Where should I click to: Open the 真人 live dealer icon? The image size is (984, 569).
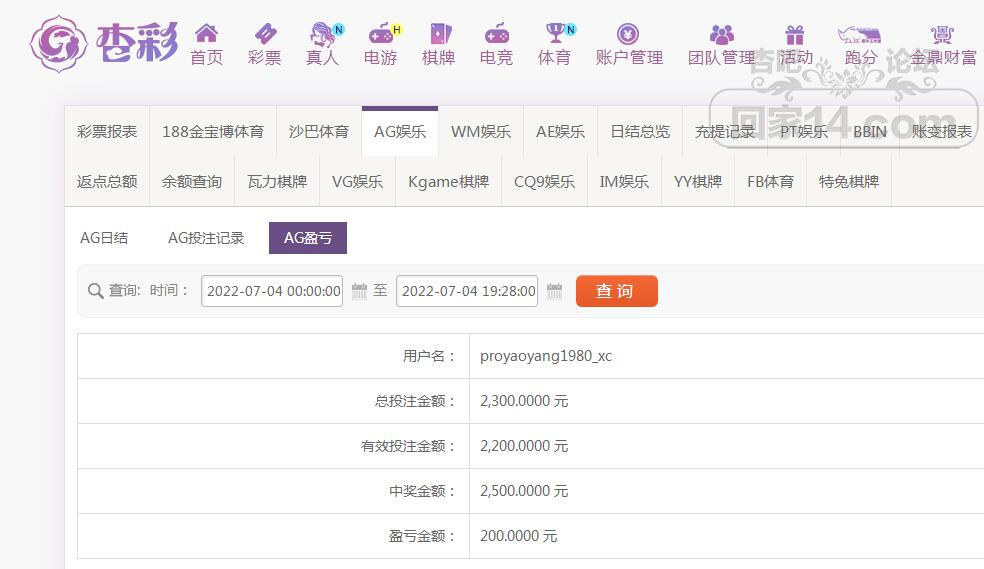click(323, 34)
